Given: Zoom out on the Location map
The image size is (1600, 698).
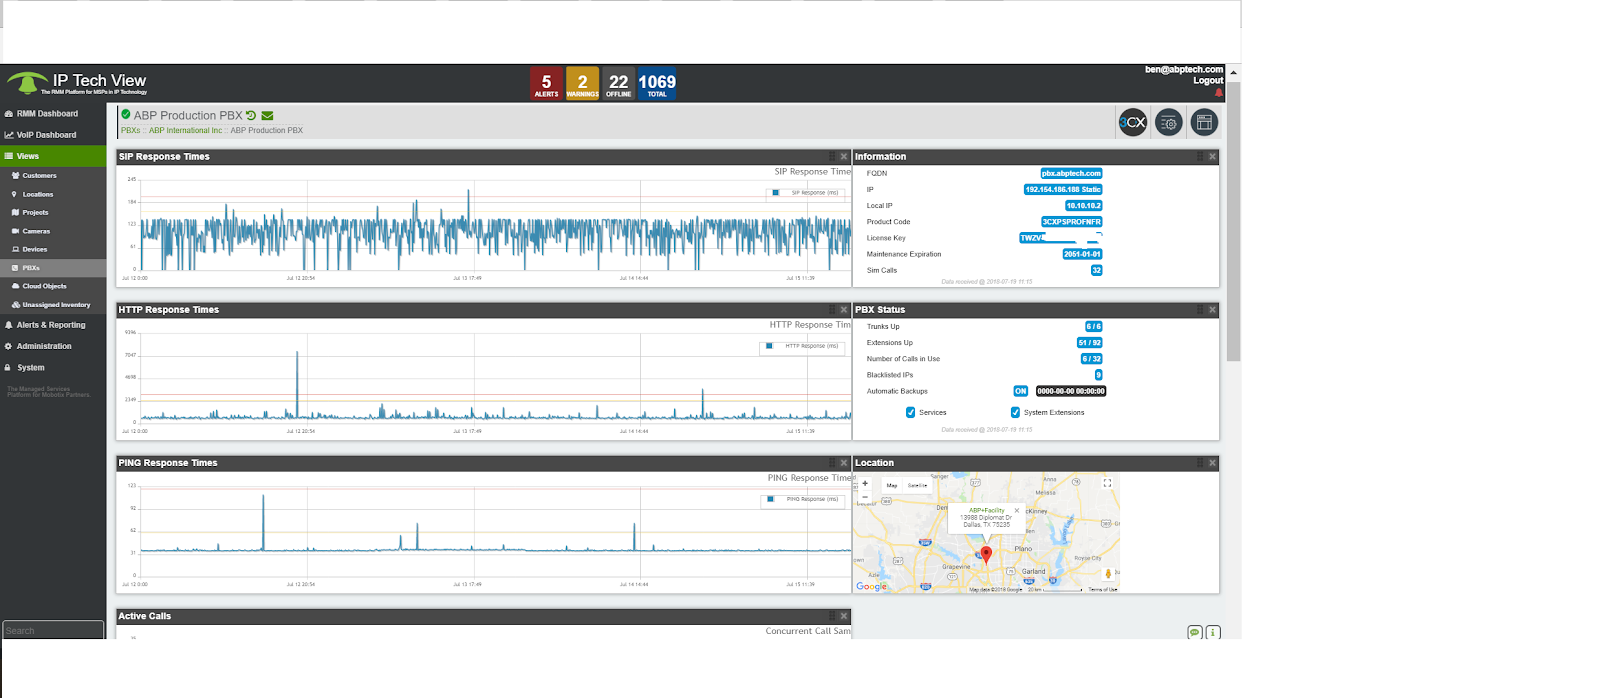Looking at the screenshot, I should (865, 496).
